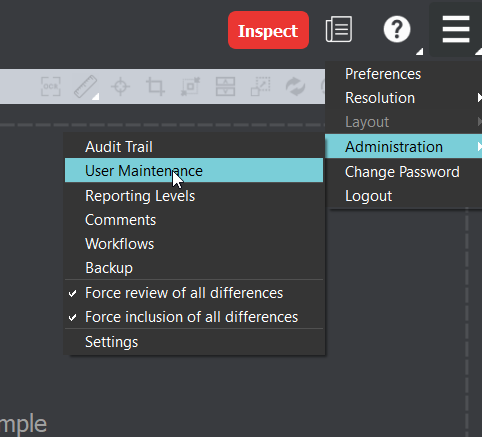Expand the Resolution submenu
Image resolution: width=482 pixels, height=437 pixels.
(403, 98)
